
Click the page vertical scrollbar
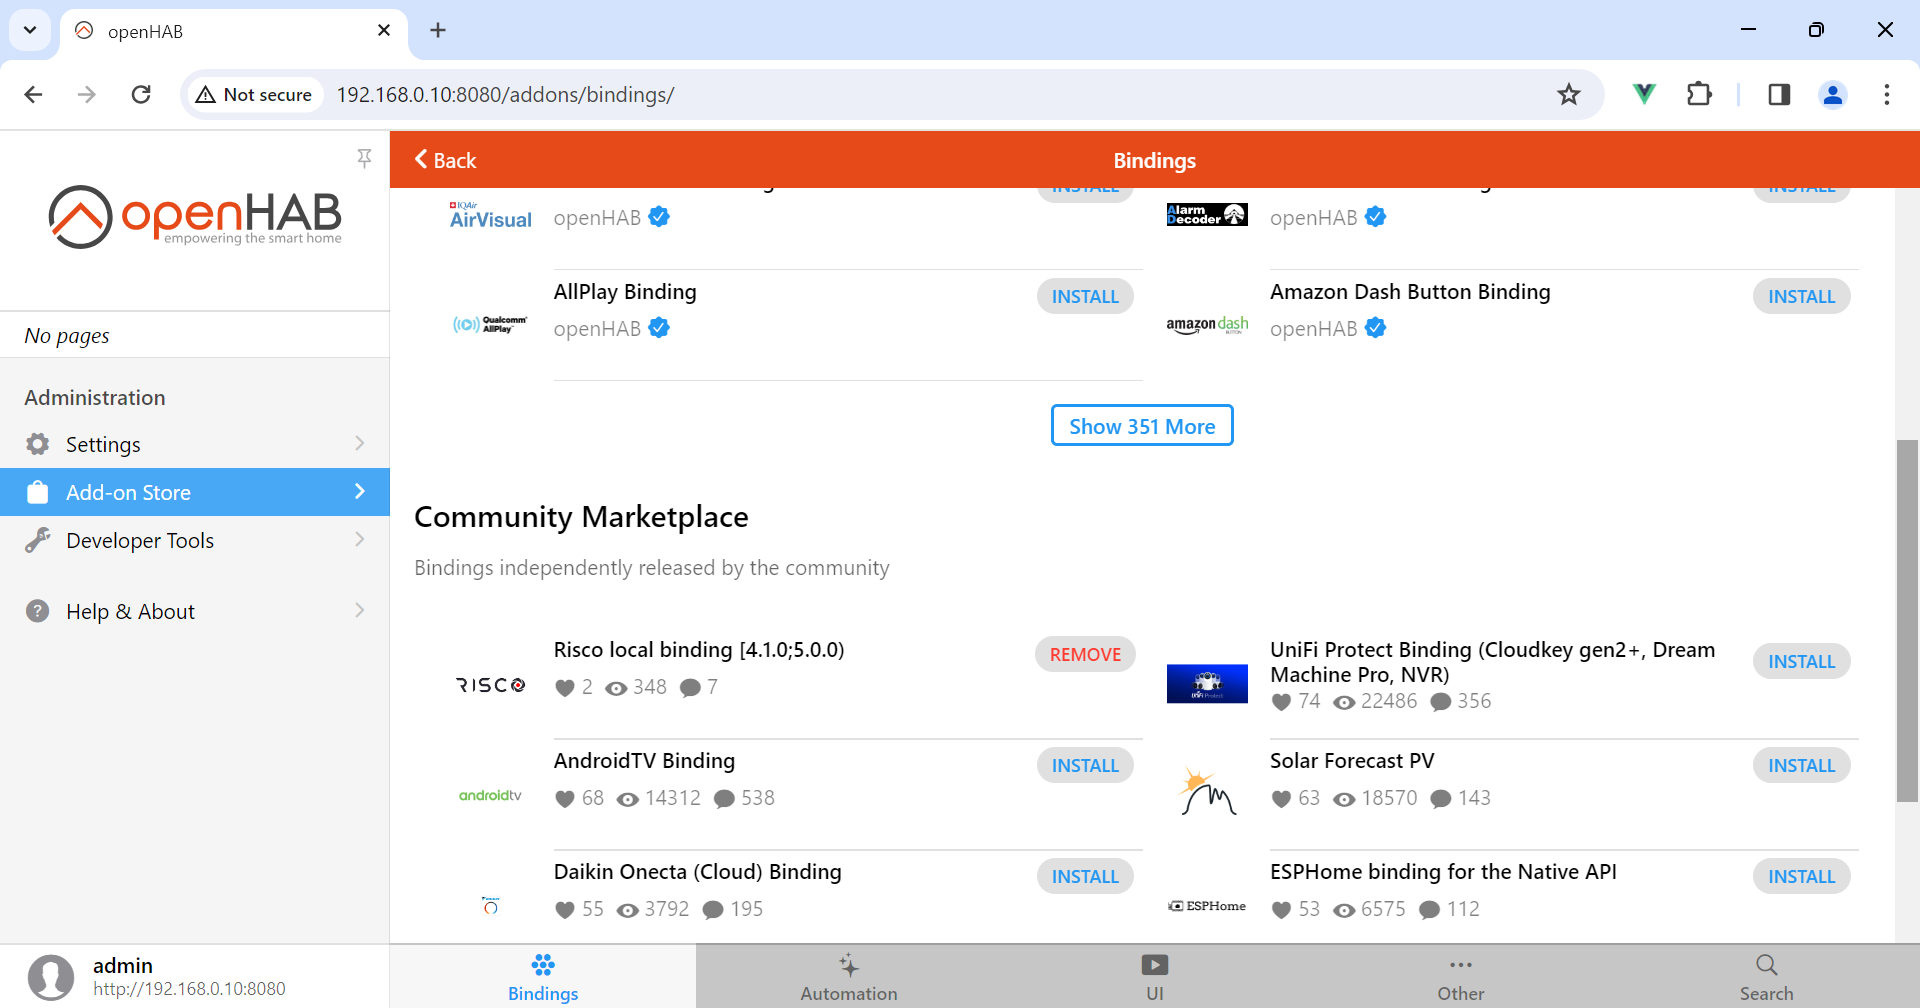(1907, 620)
